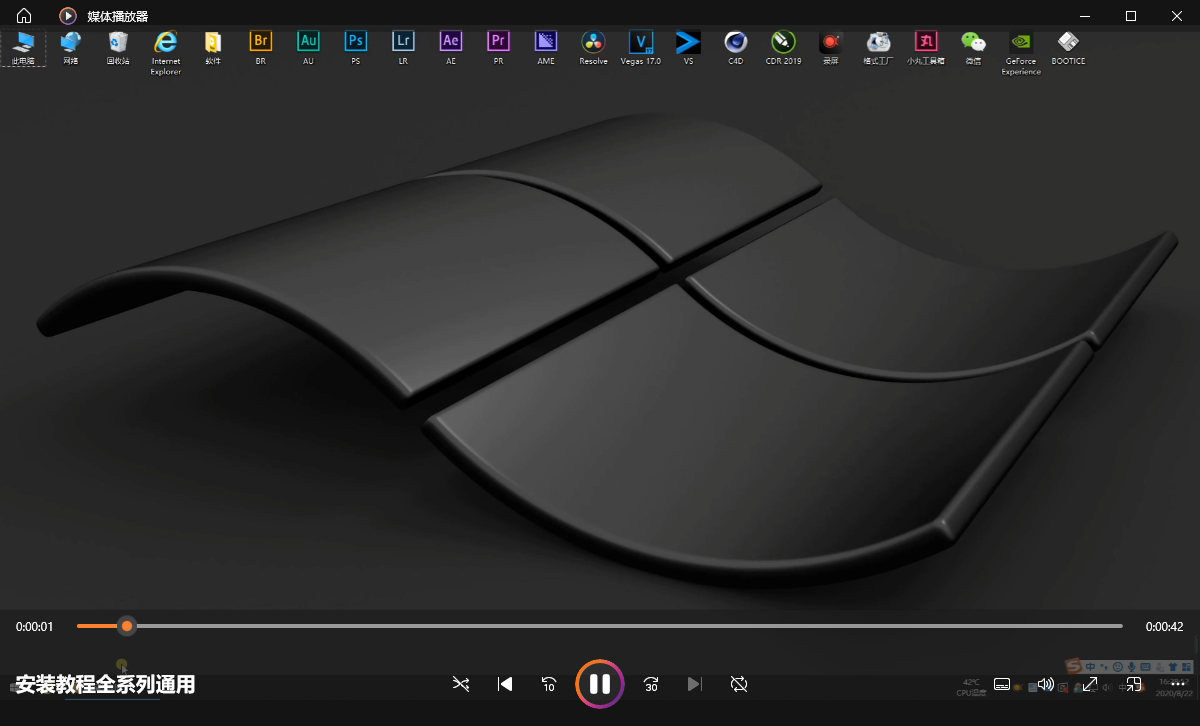The image size is (1200, 726).
Task: Click the DaVinci Resolve icon in the video
Action: (x=593, y=48)
